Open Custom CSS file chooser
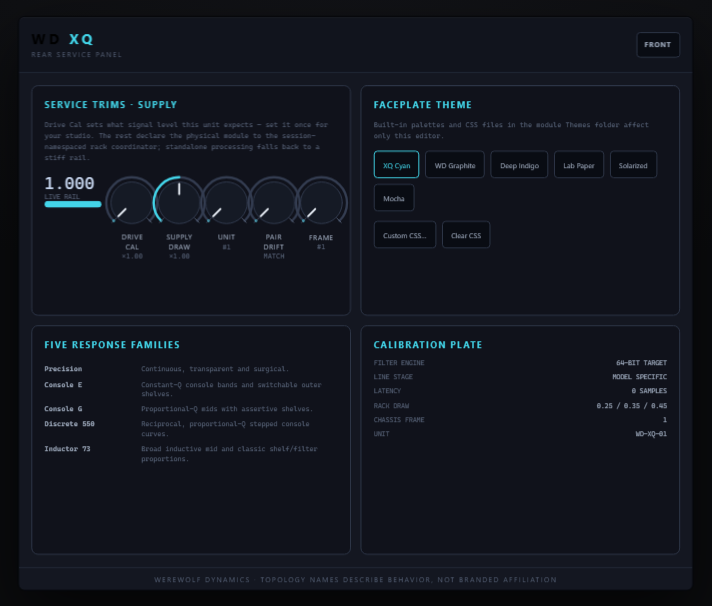 point(405,235)
